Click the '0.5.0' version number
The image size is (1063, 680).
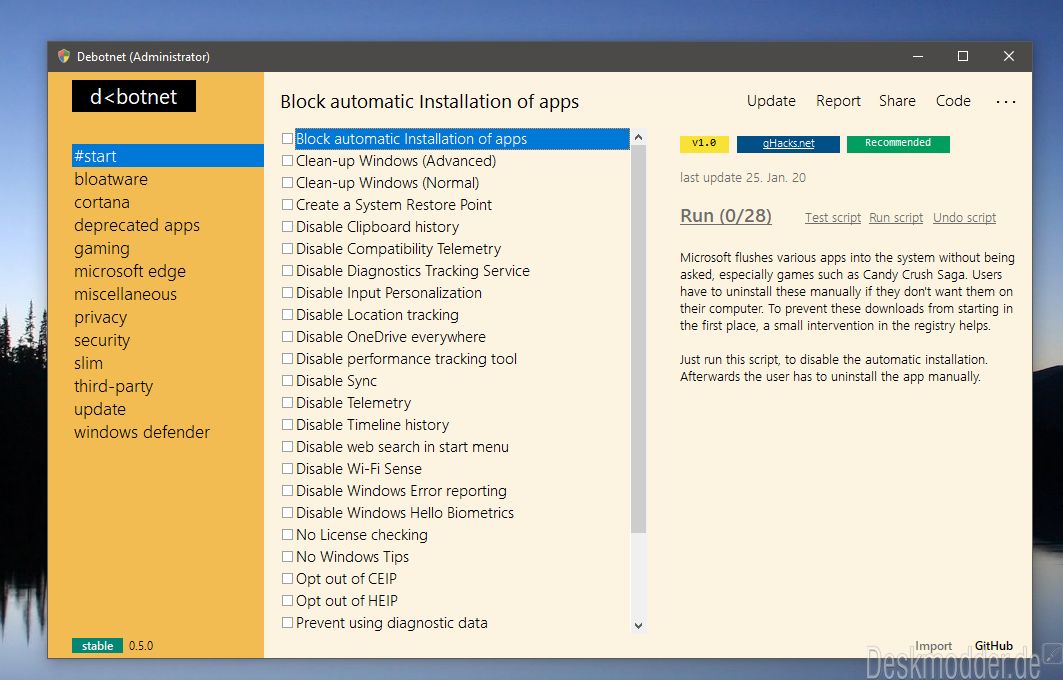pos(141,646)
